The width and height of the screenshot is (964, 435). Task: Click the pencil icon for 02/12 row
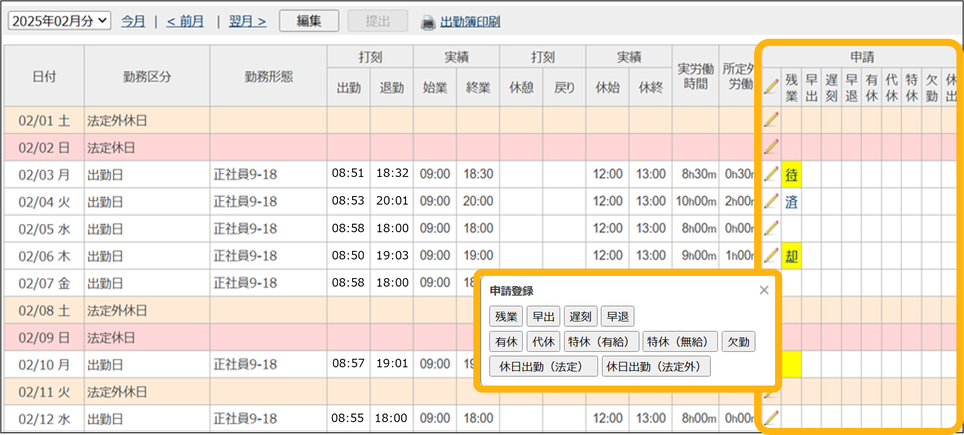[x=771, y=417]
